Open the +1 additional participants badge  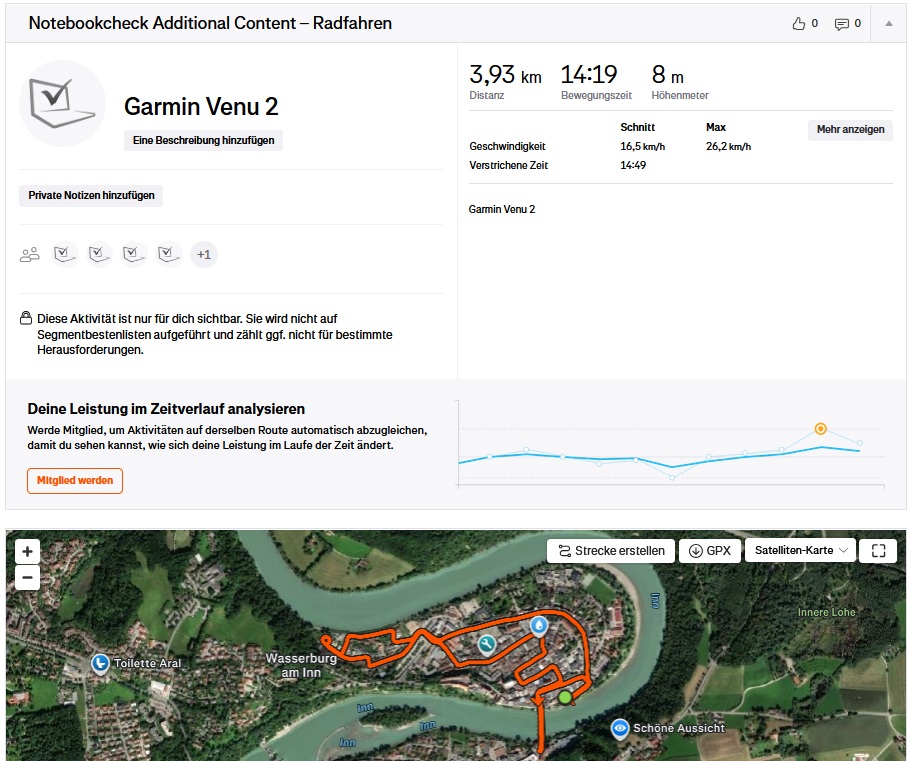(203, 255)
